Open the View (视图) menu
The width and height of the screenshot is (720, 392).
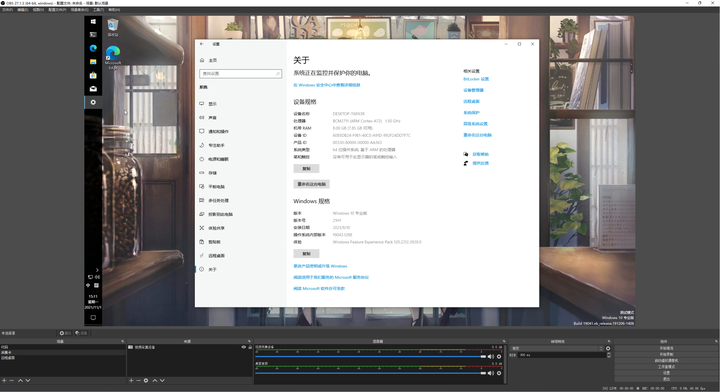point(38,10)
